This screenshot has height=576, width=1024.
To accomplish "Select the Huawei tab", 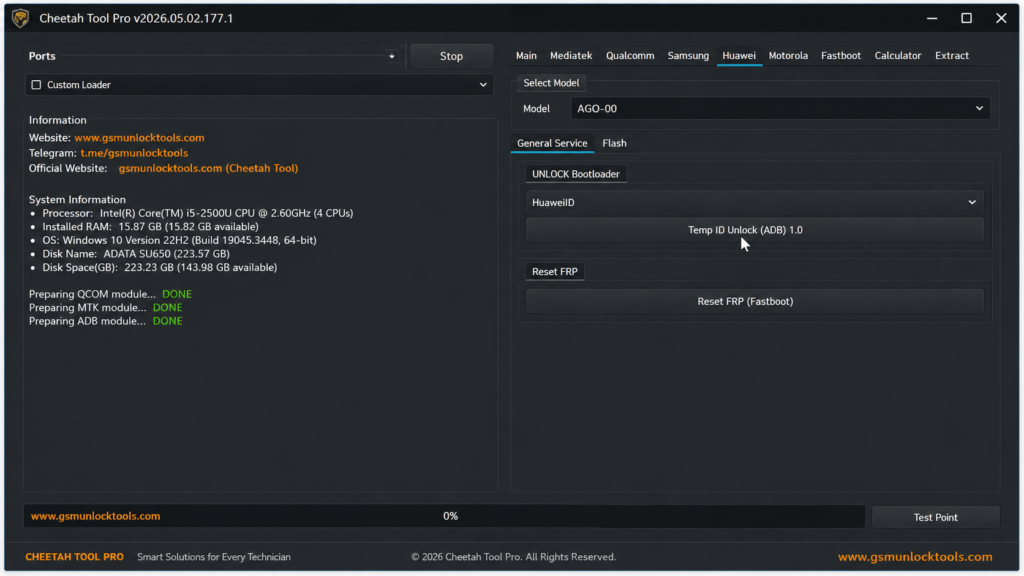I will coord(739,56).
